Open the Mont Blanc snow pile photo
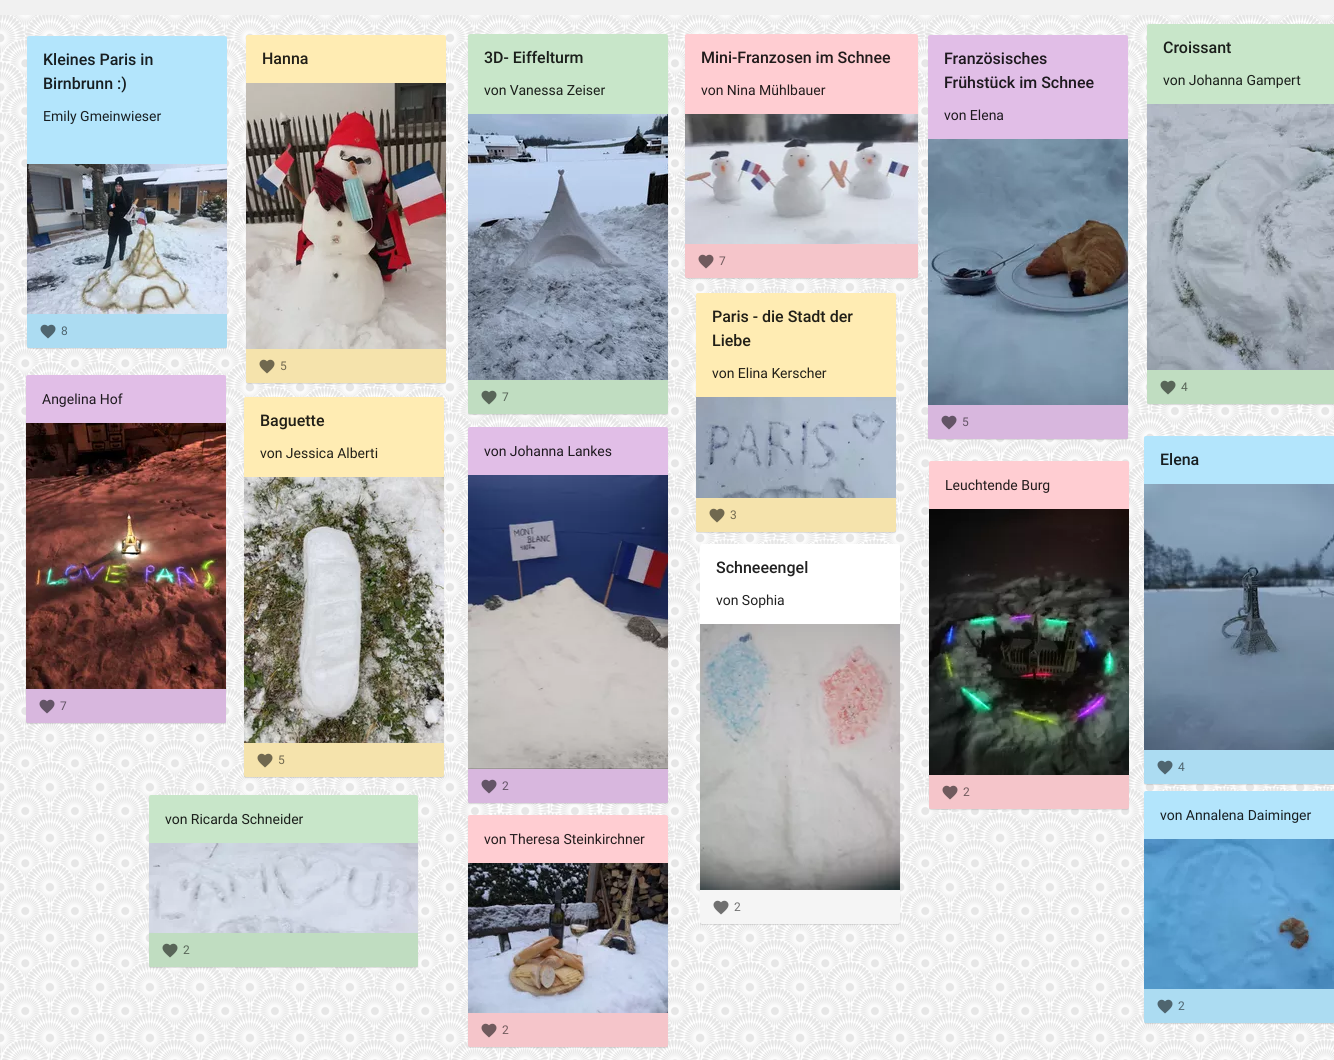This screenshot has height=1060, width=1334. click(568, 622)
